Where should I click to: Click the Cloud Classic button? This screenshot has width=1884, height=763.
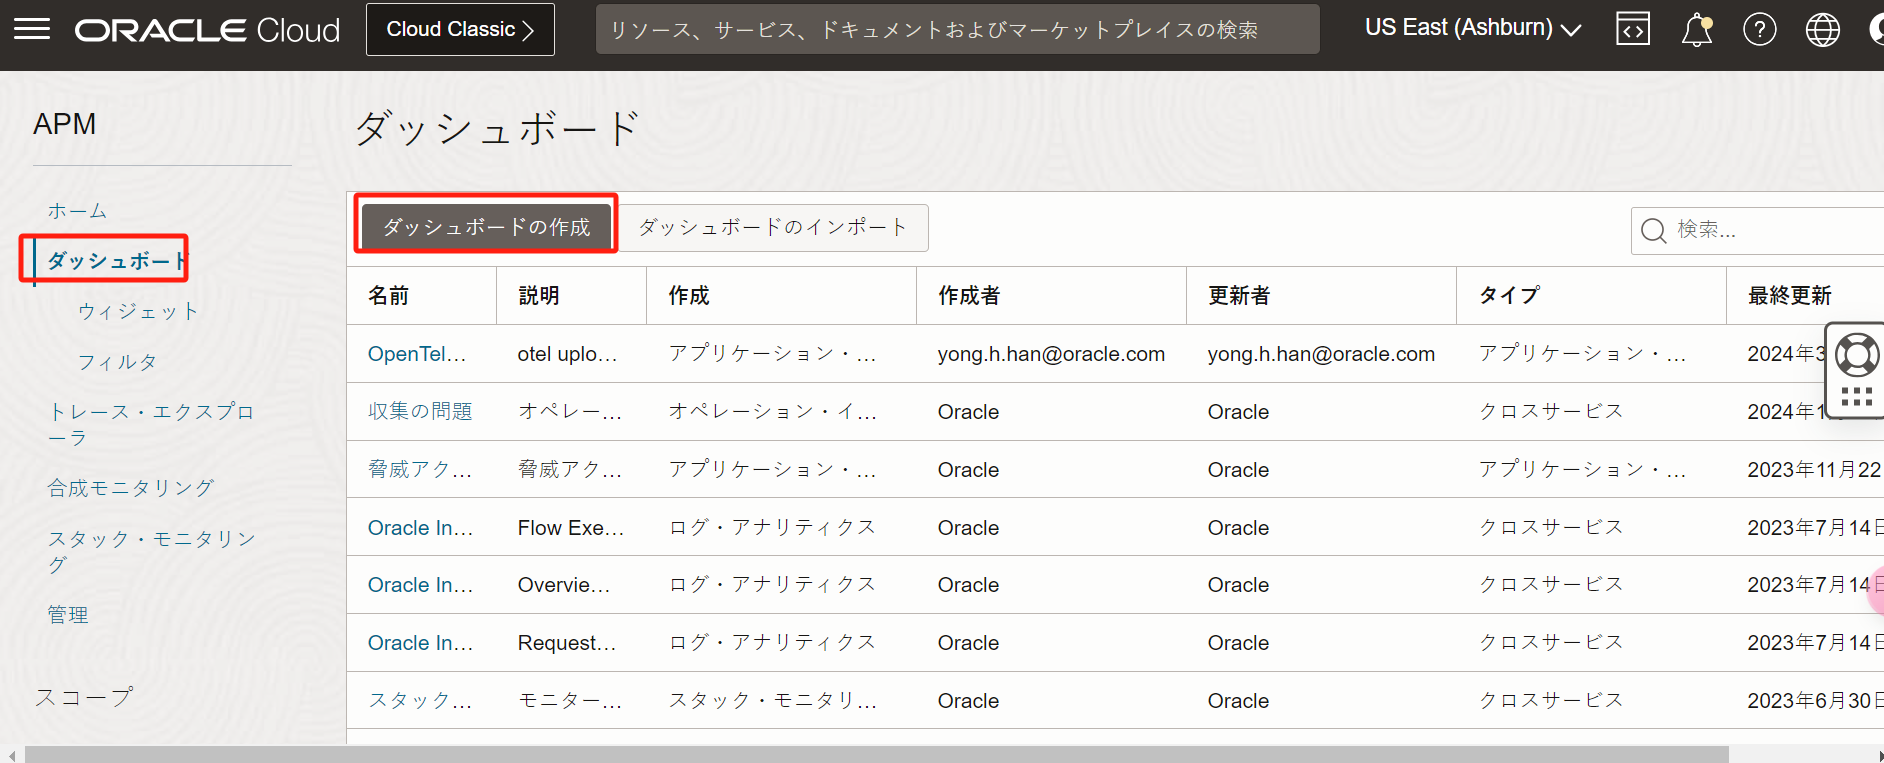pos(460,30)
